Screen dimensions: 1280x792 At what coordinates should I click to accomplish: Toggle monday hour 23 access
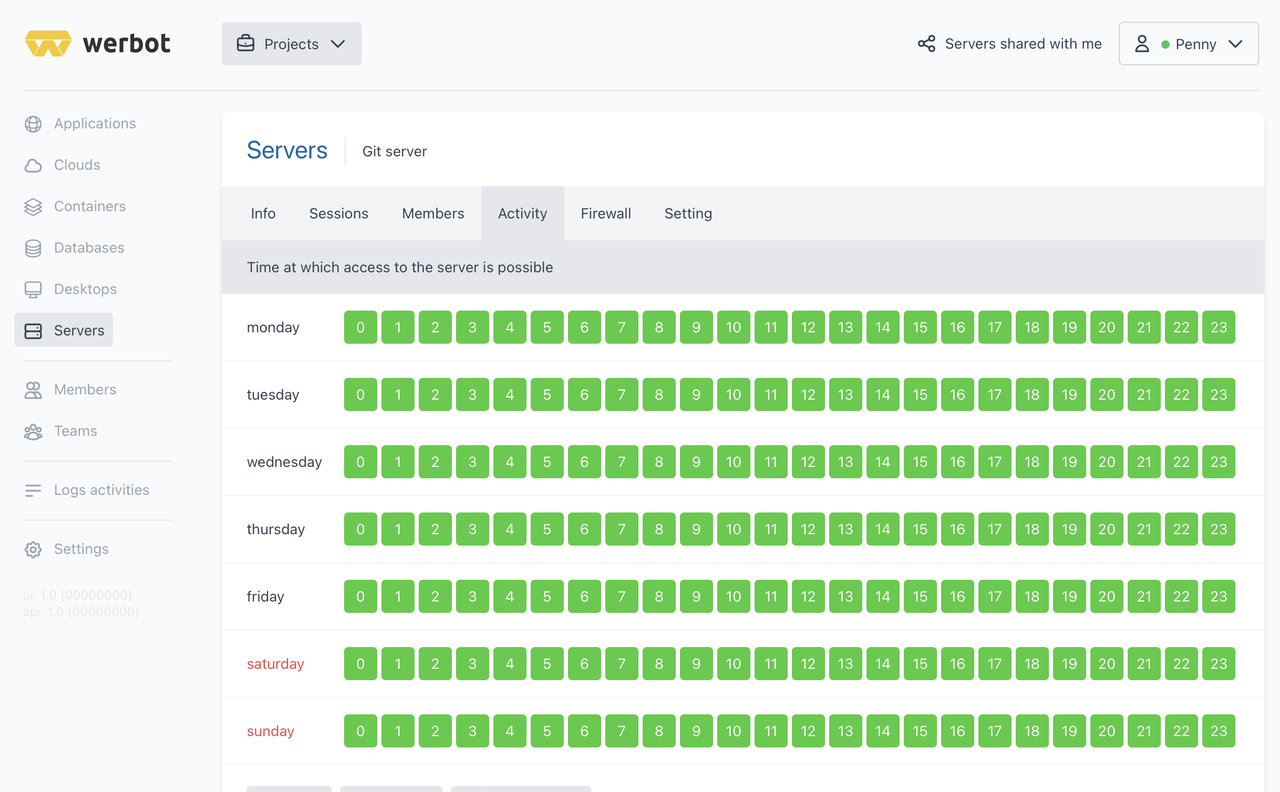1219,328
